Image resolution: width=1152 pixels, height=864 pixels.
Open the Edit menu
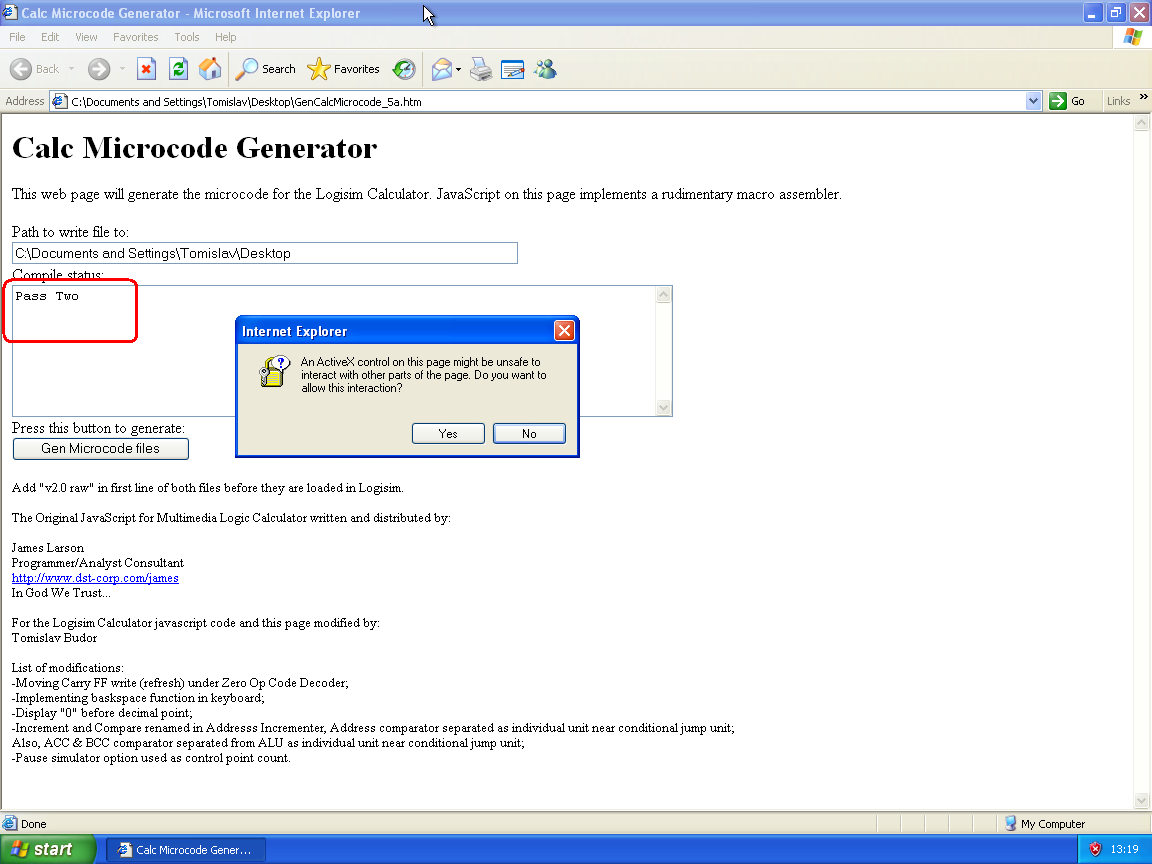pyautogui.click(x=50, y=37)
